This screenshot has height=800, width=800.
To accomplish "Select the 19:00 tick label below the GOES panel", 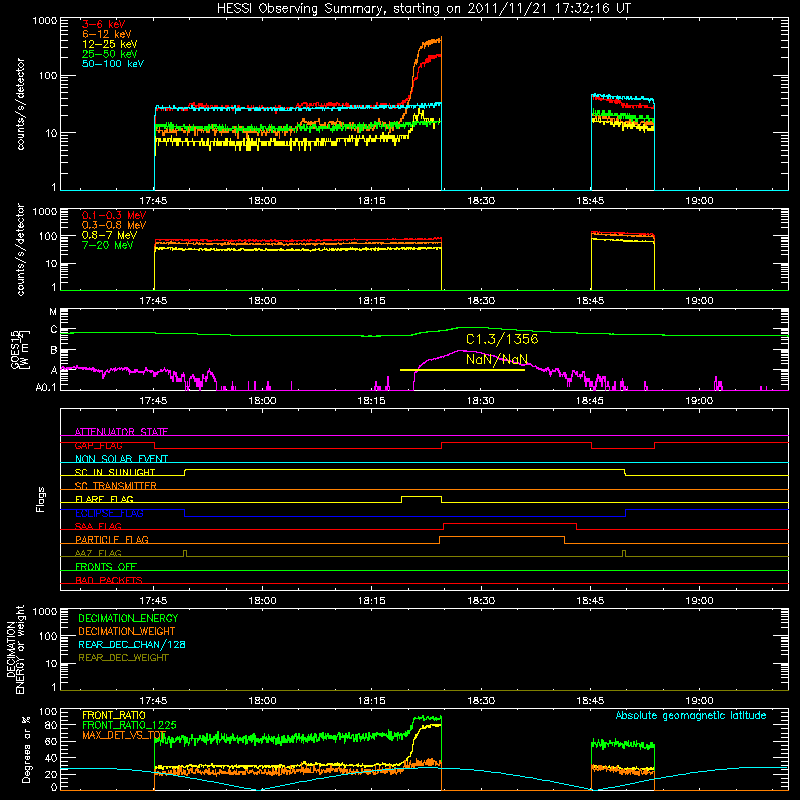I will pos(699,401).
